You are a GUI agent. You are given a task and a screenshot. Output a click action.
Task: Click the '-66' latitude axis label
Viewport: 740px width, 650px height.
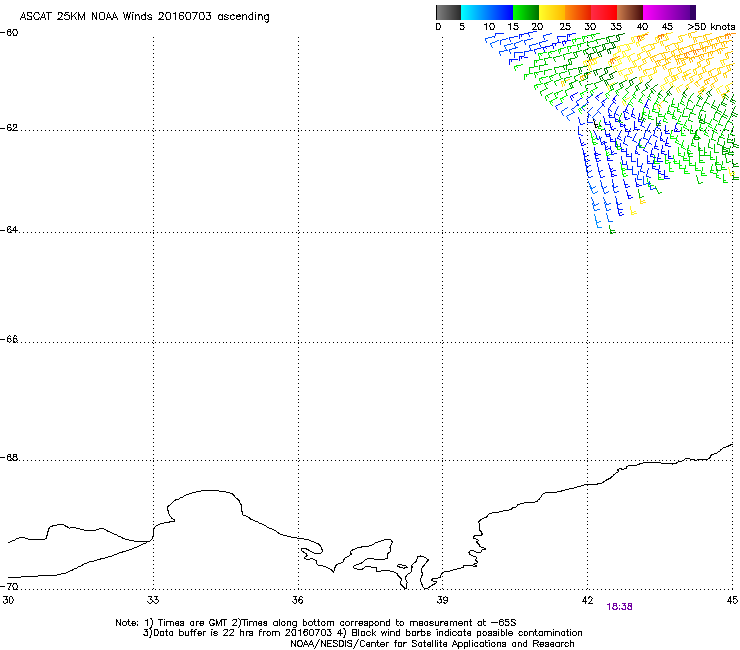coord(9,339)
